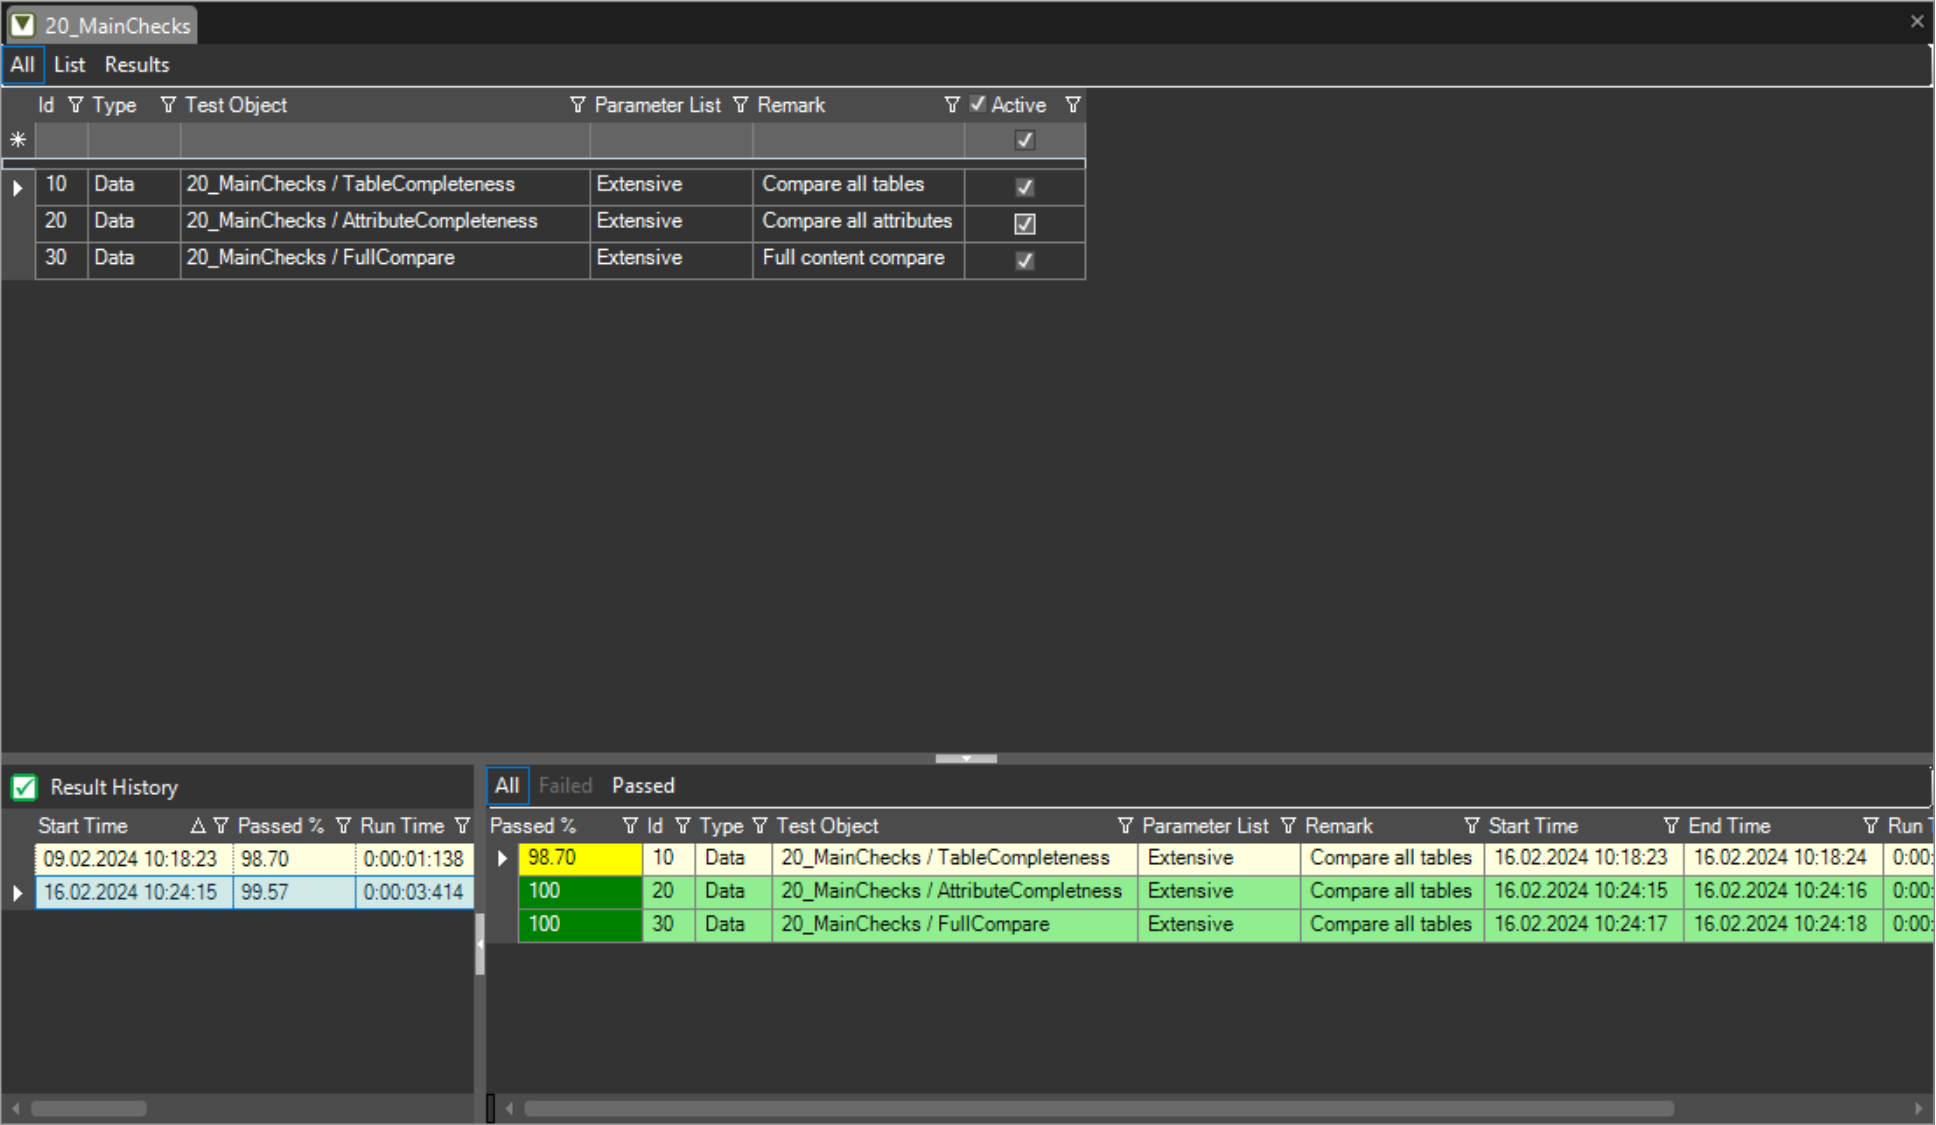
Task: Toggle Active checkbox for AttributeCompleteness row
Action: [1024, 224]
